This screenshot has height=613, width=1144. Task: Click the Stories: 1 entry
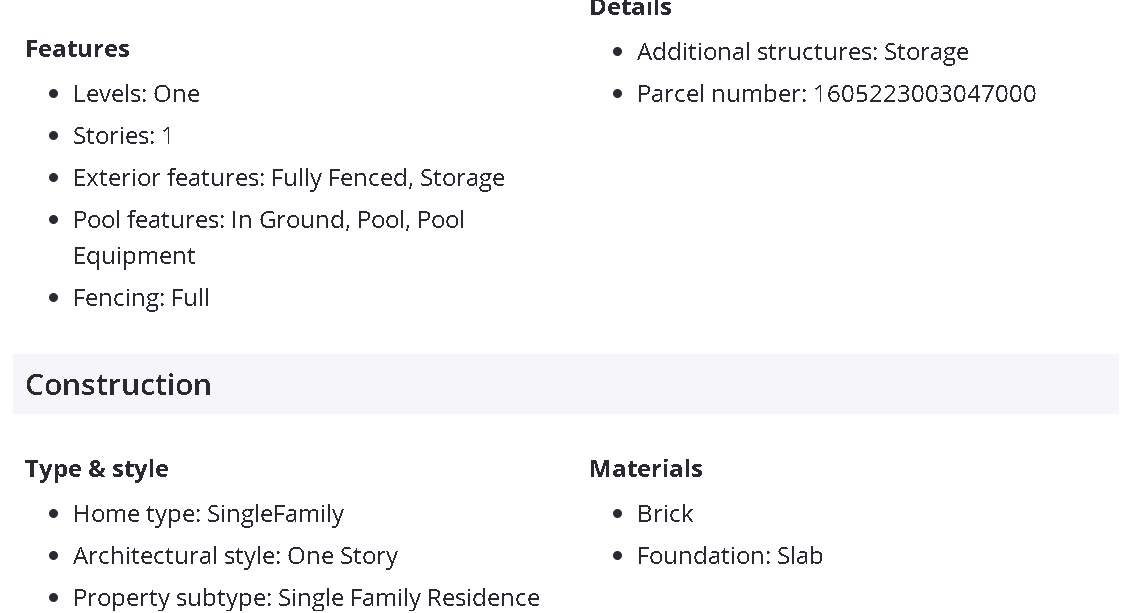[x=122, y=136]
